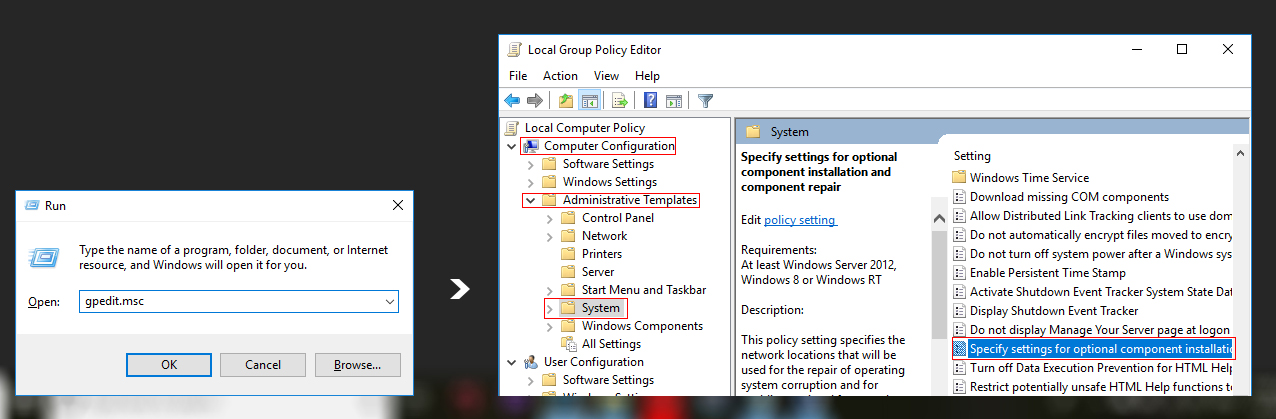Toggle the Show/Hide Action Pane icon
Screen dimensions: 1276x419
tap(674, 100)
